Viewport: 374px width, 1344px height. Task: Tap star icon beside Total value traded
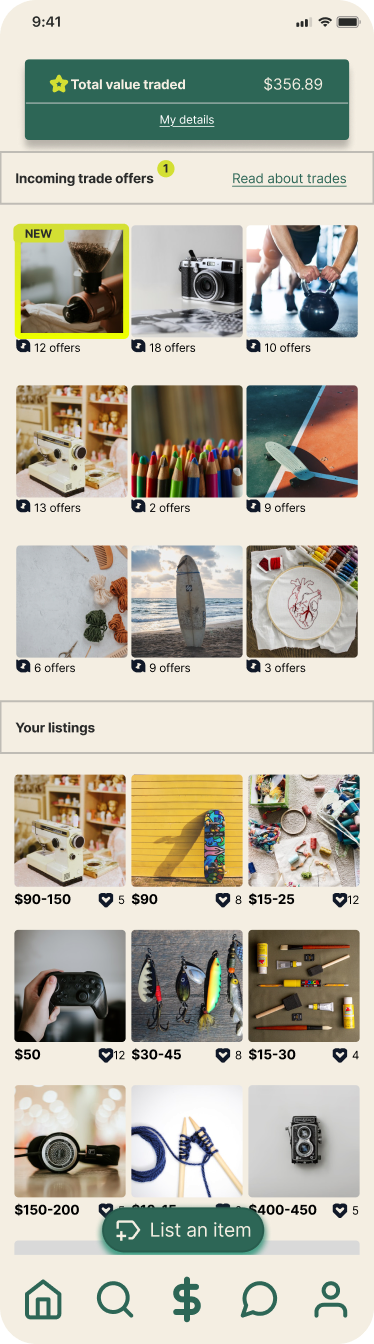[58, 84]
